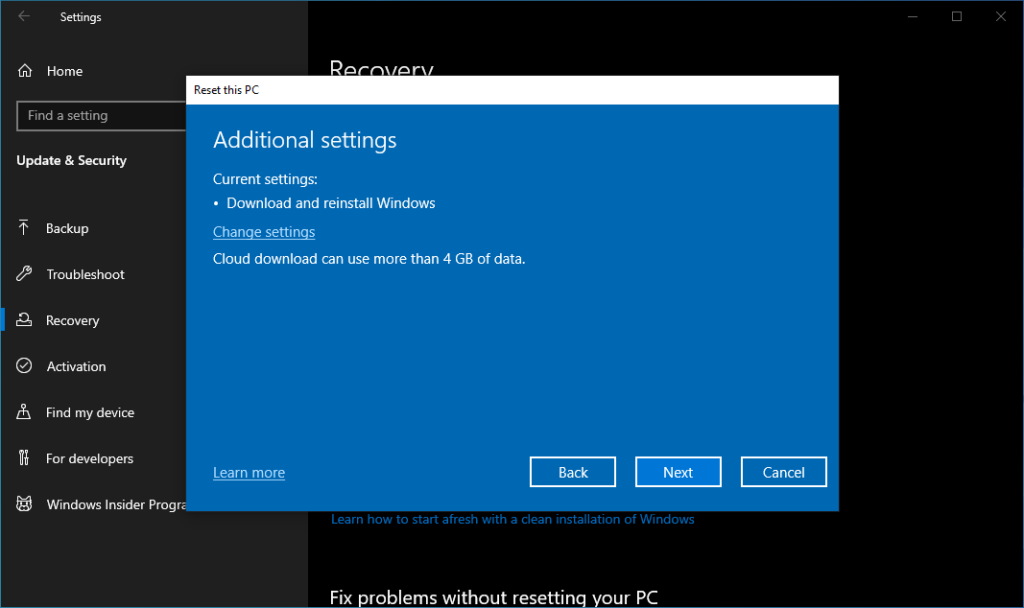Click inside the Find a setting search box
The height and width of the screenshot is (608, 1024).
100,116
